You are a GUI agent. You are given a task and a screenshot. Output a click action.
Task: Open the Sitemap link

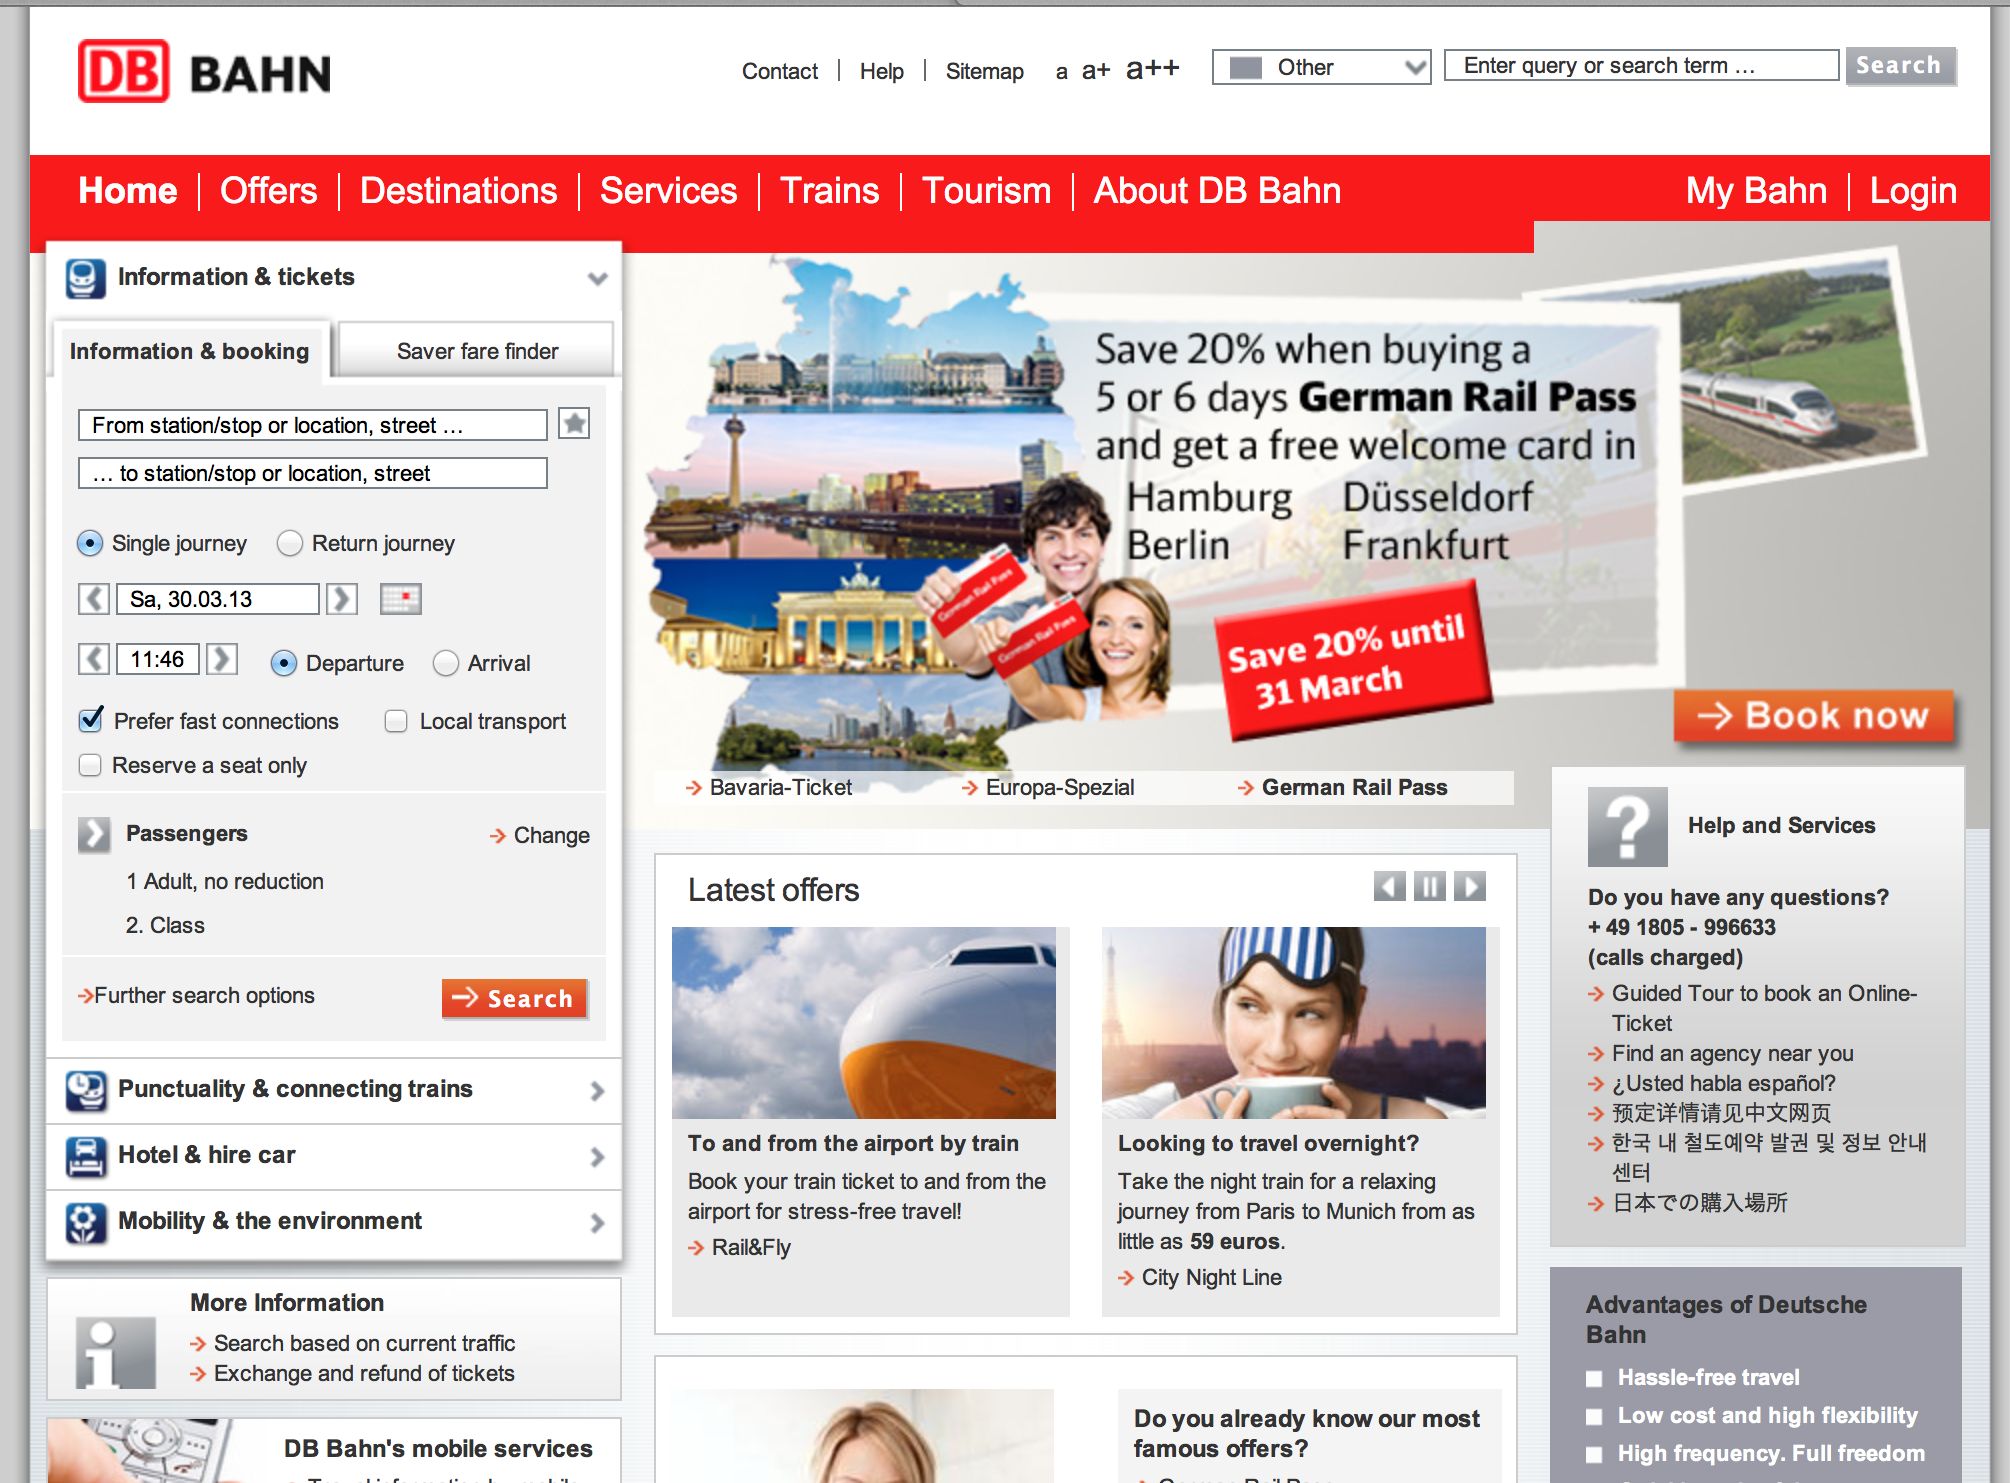[x=985, y=71]
